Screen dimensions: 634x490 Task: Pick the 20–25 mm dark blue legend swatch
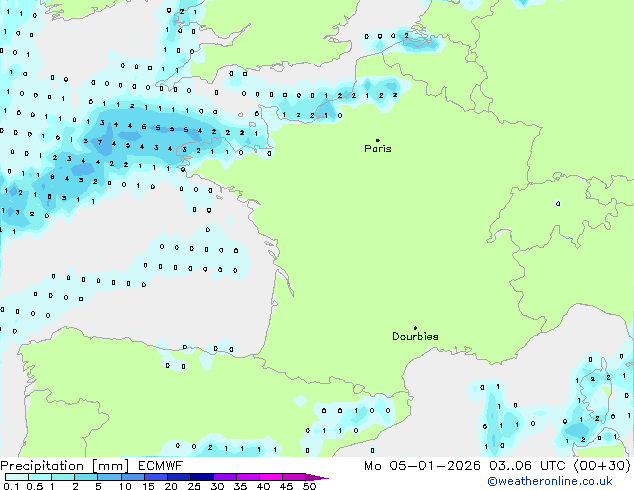179,477
